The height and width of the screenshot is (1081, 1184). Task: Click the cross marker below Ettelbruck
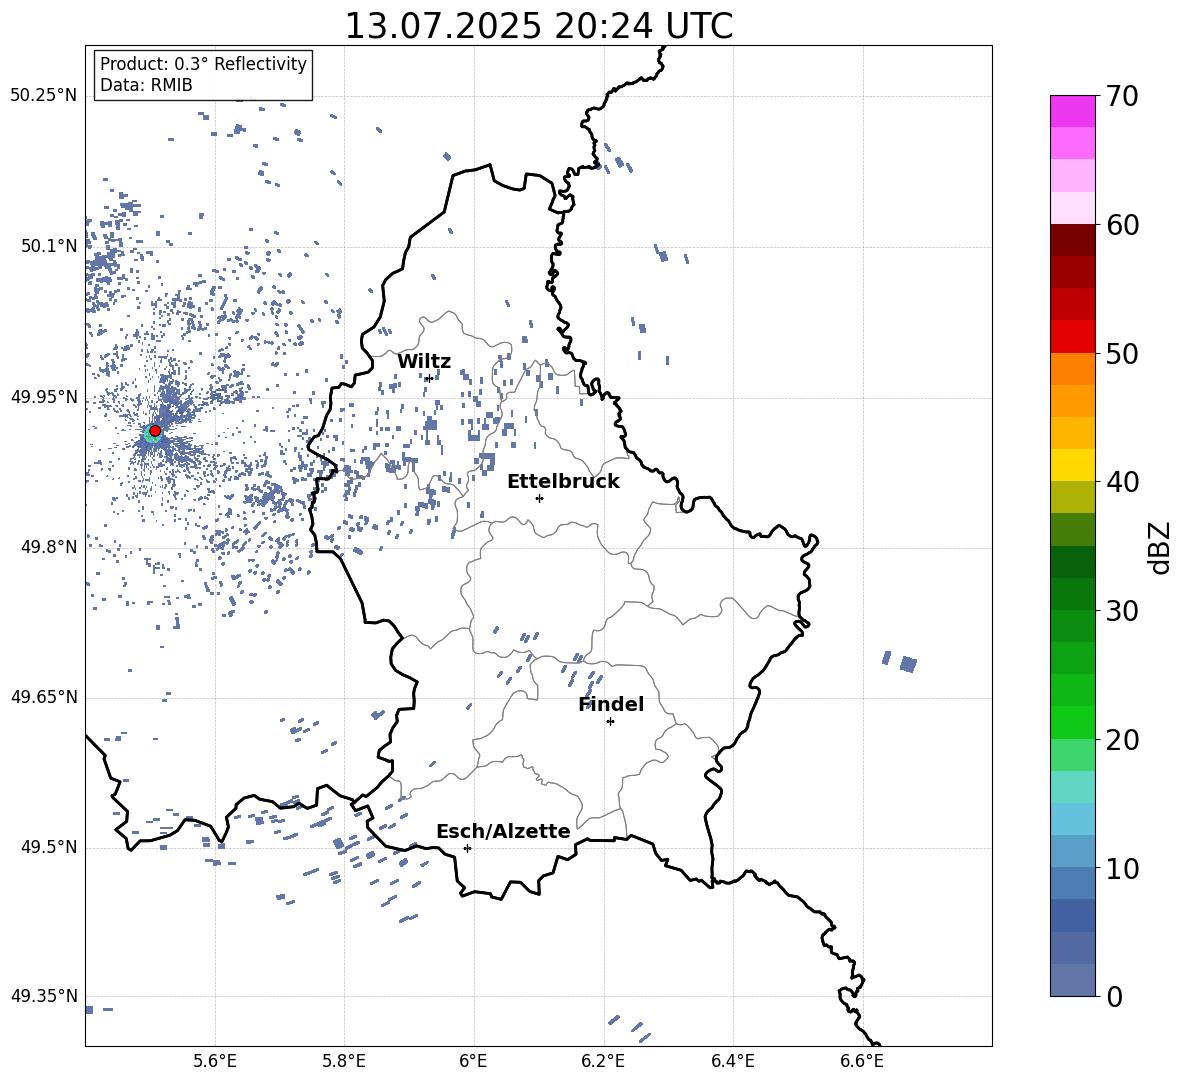(539, 498)
